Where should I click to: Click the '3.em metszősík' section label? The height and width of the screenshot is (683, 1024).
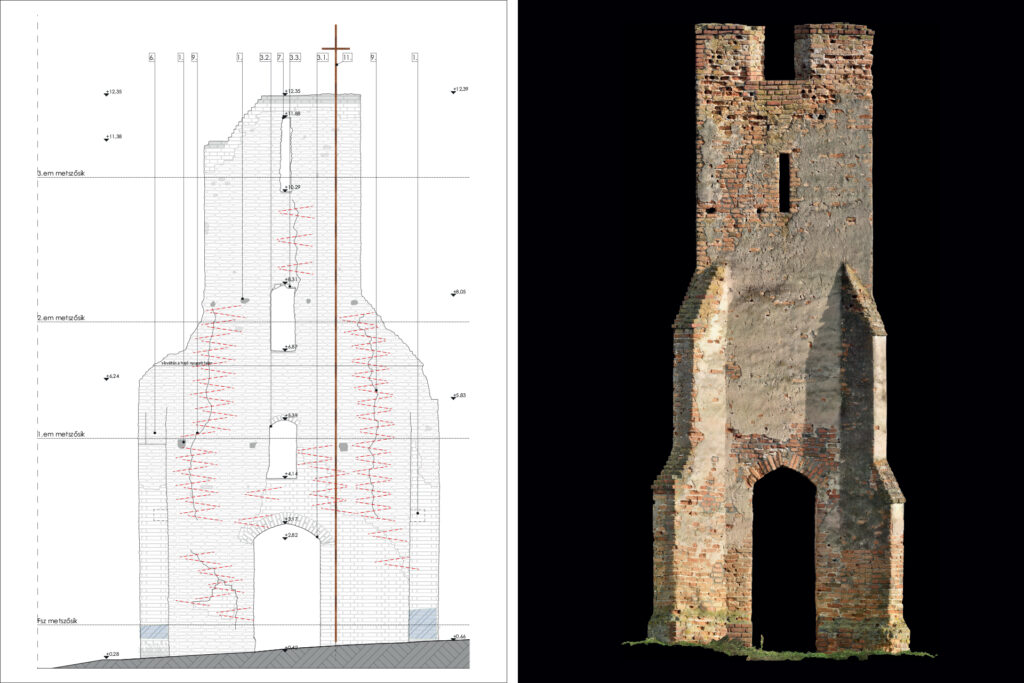pos(62,173)
